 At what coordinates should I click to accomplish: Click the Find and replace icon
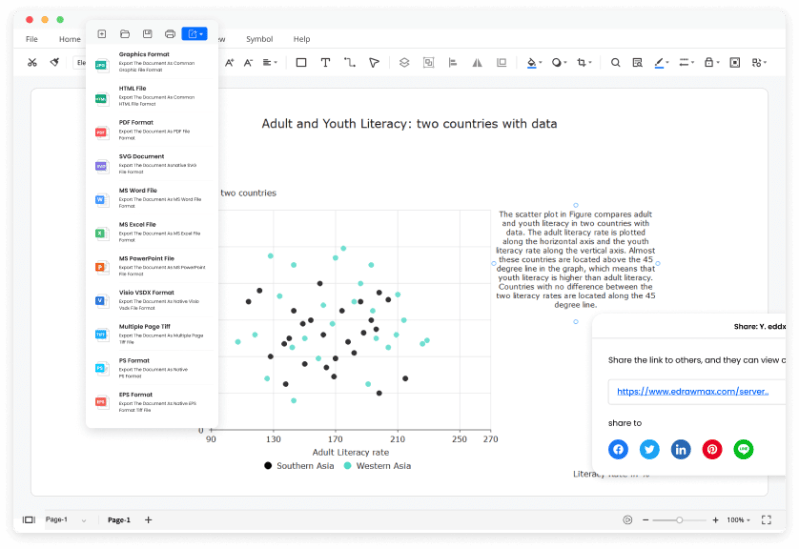(x=637, y=63)
